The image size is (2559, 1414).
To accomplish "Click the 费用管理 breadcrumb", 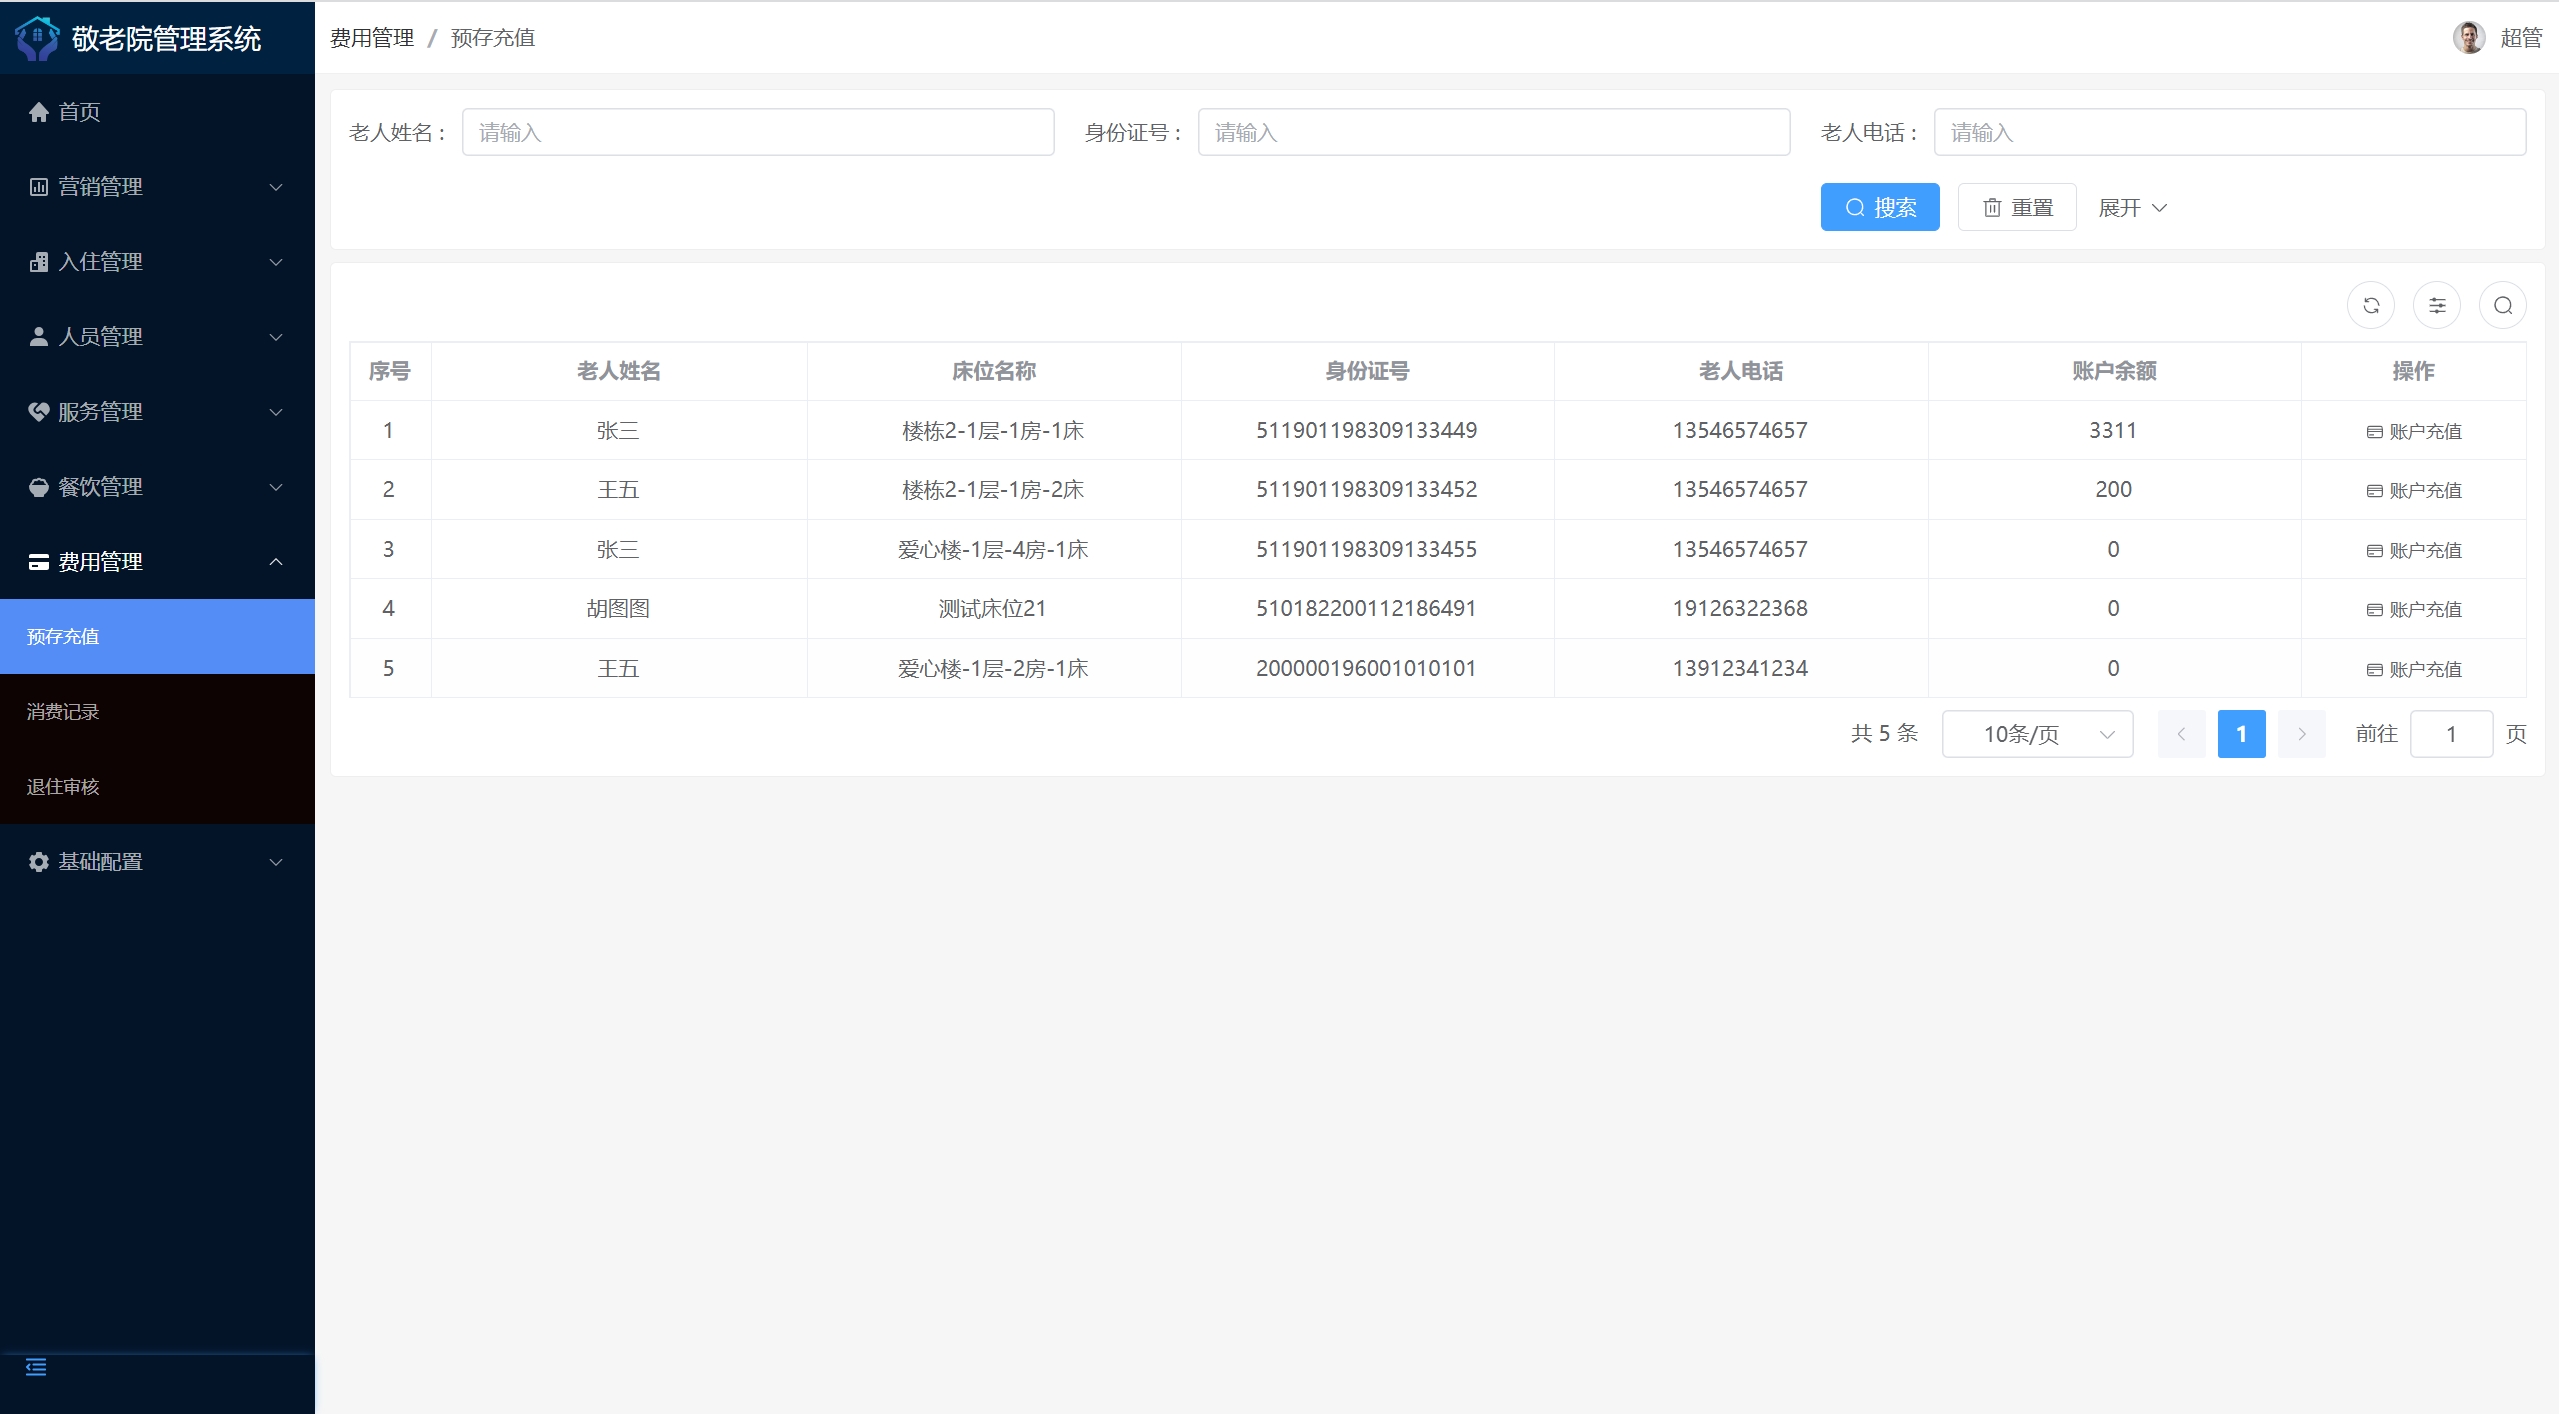I will click(372, 38).
